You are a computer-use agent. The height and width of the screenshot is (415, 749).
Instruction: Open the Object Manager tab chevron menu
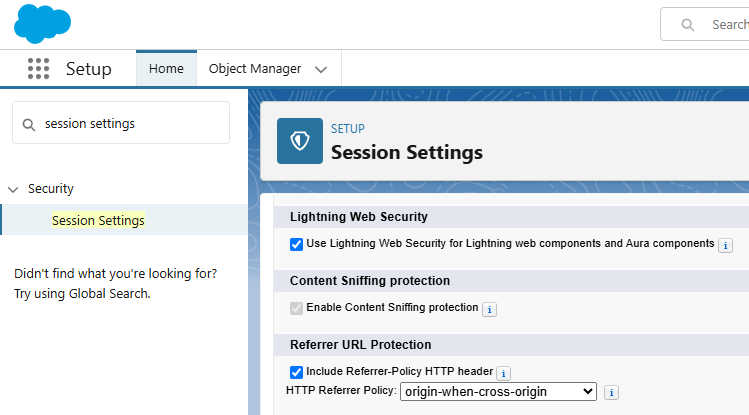[321, 70]
